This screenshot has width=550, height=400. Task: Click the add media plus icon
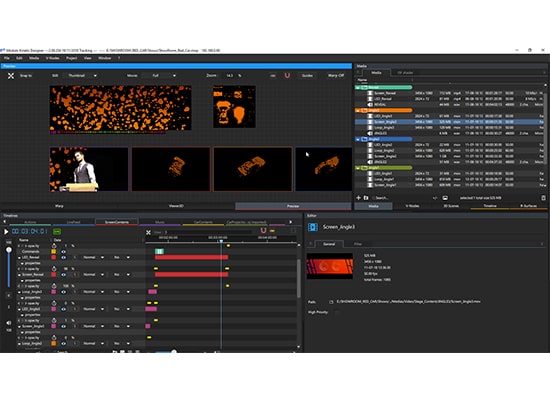[x=358, y=198]
